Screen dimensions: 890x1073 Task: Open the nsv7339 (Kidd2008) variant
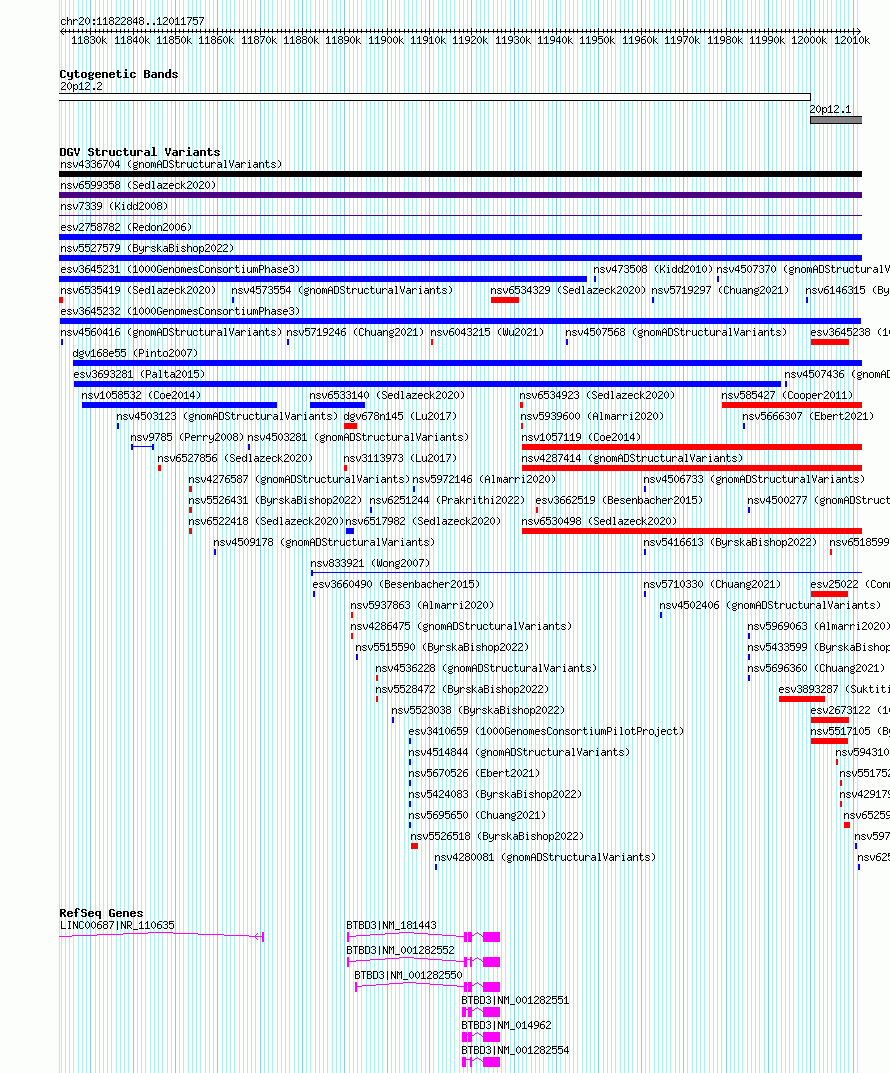click(x=114, y=206)
